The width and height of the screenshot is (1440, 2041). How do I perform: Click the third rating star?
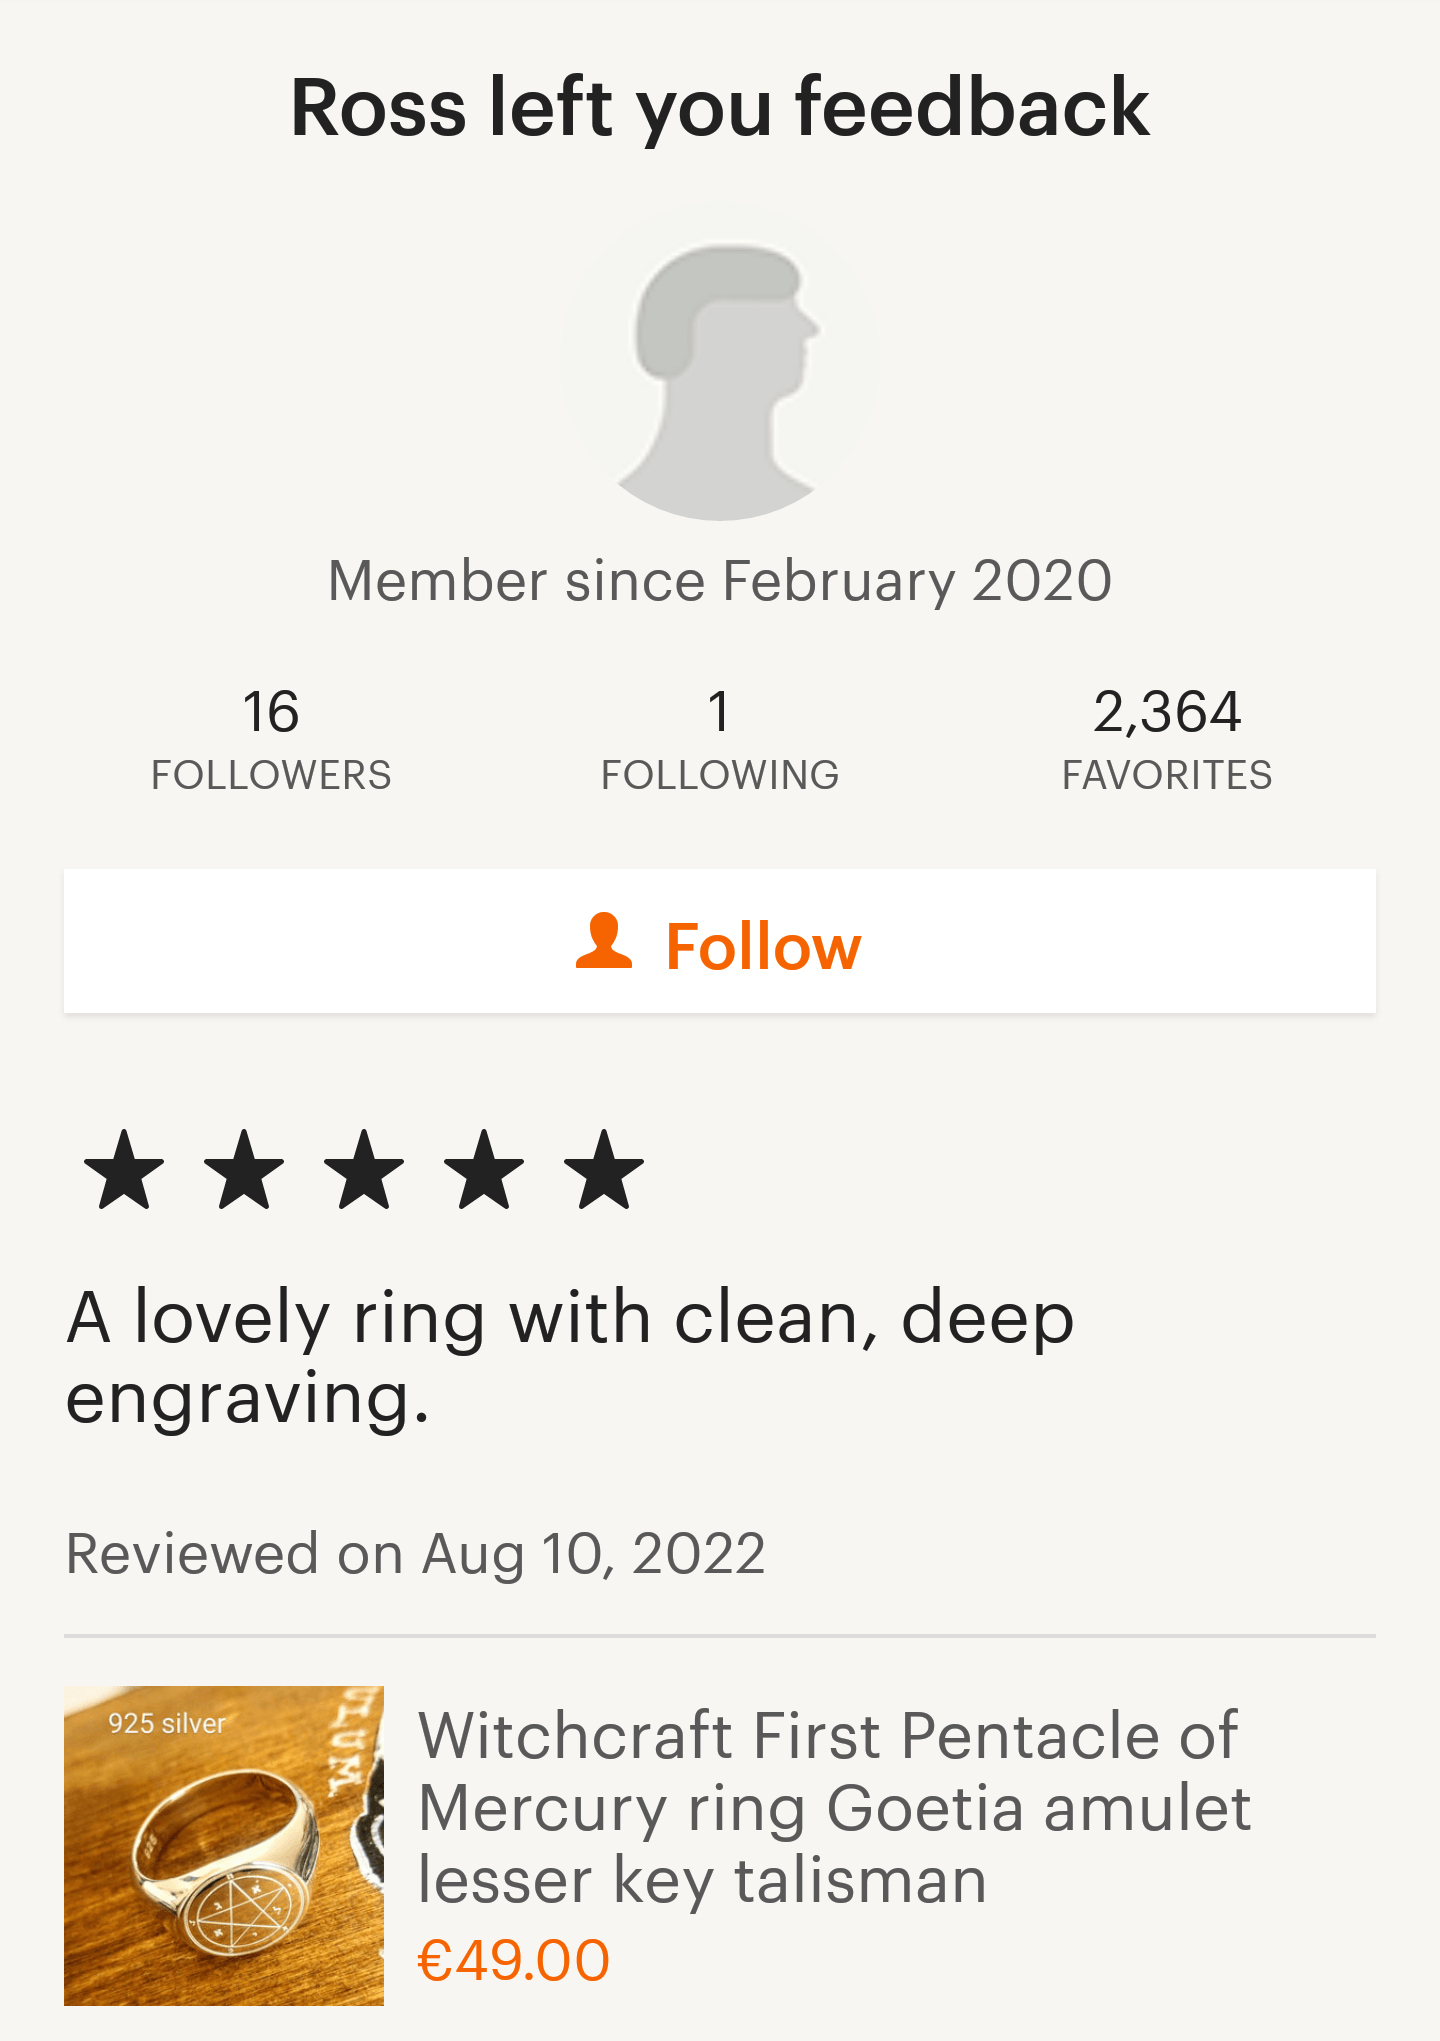coord(364,1170)
